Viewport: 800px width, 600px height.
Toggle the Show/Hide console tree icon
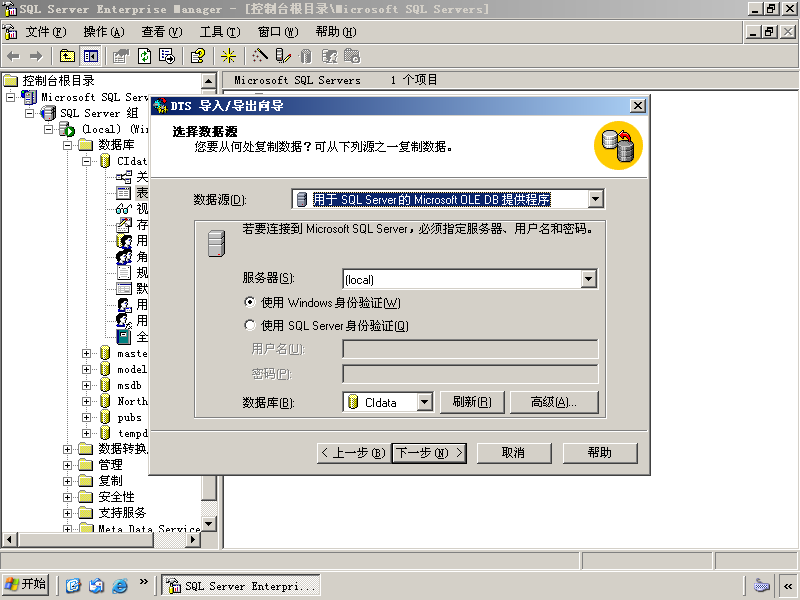(x=91, y=56)
